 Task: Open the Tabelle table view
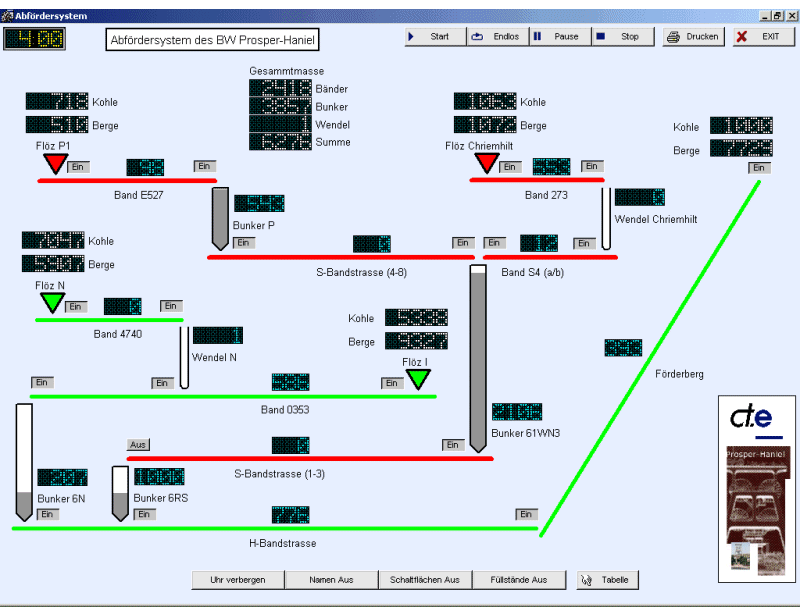click(x=607, y=580)
